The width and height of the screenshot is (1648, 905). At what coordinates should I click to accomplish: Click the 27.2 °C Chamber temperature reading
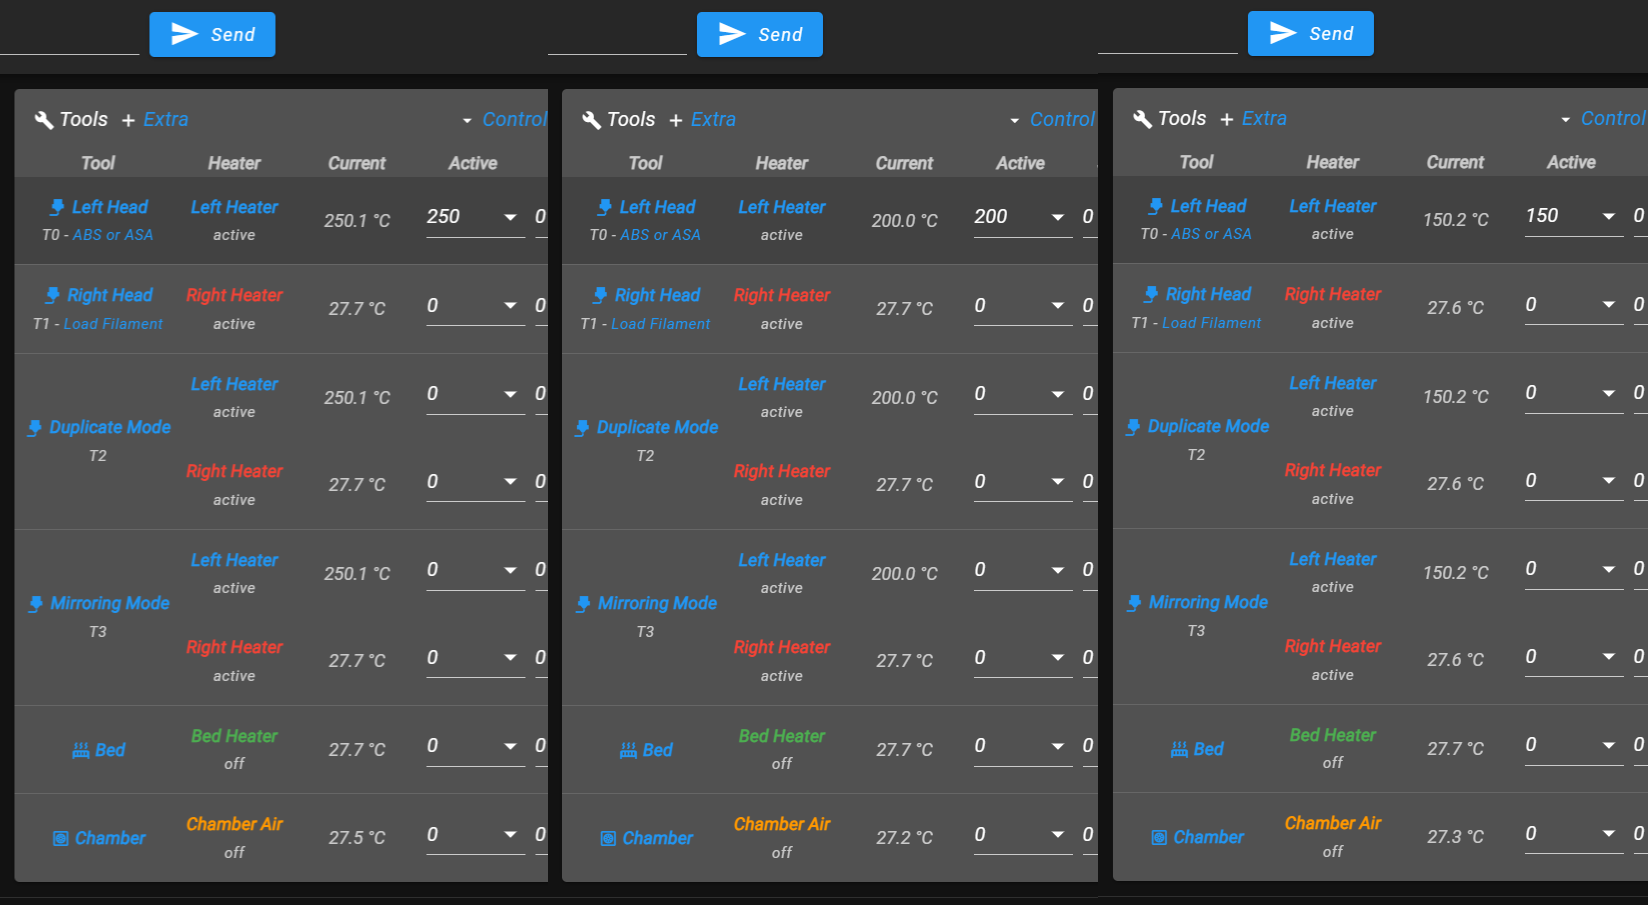(x=904, y=838)
